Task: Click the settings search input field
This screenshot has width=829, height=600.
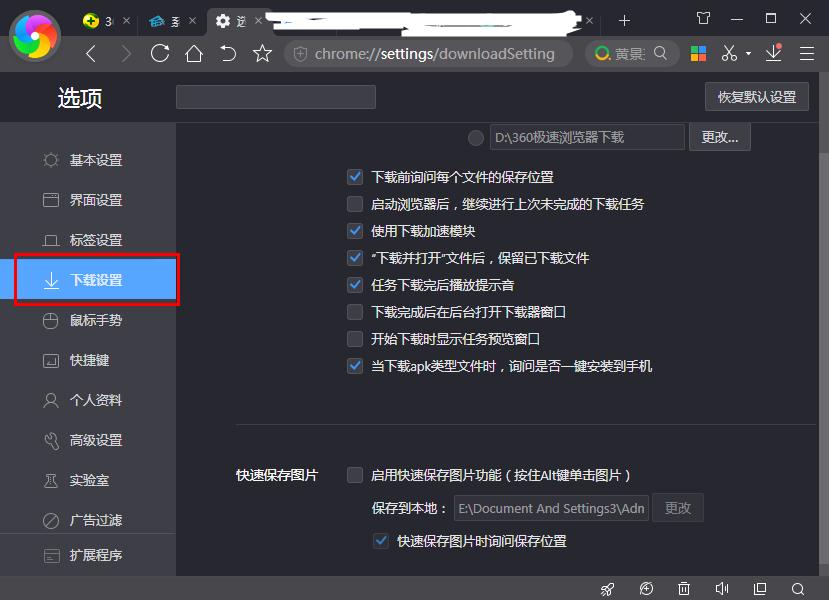Action: tap(276, 96)
